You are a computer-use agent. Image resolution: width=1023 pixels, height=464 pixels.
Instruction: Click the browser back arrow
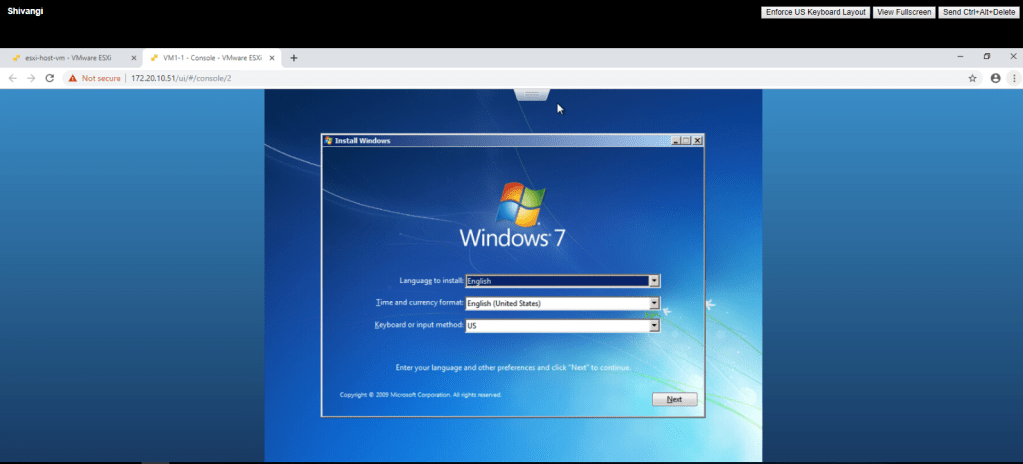(x=13, y=78)
